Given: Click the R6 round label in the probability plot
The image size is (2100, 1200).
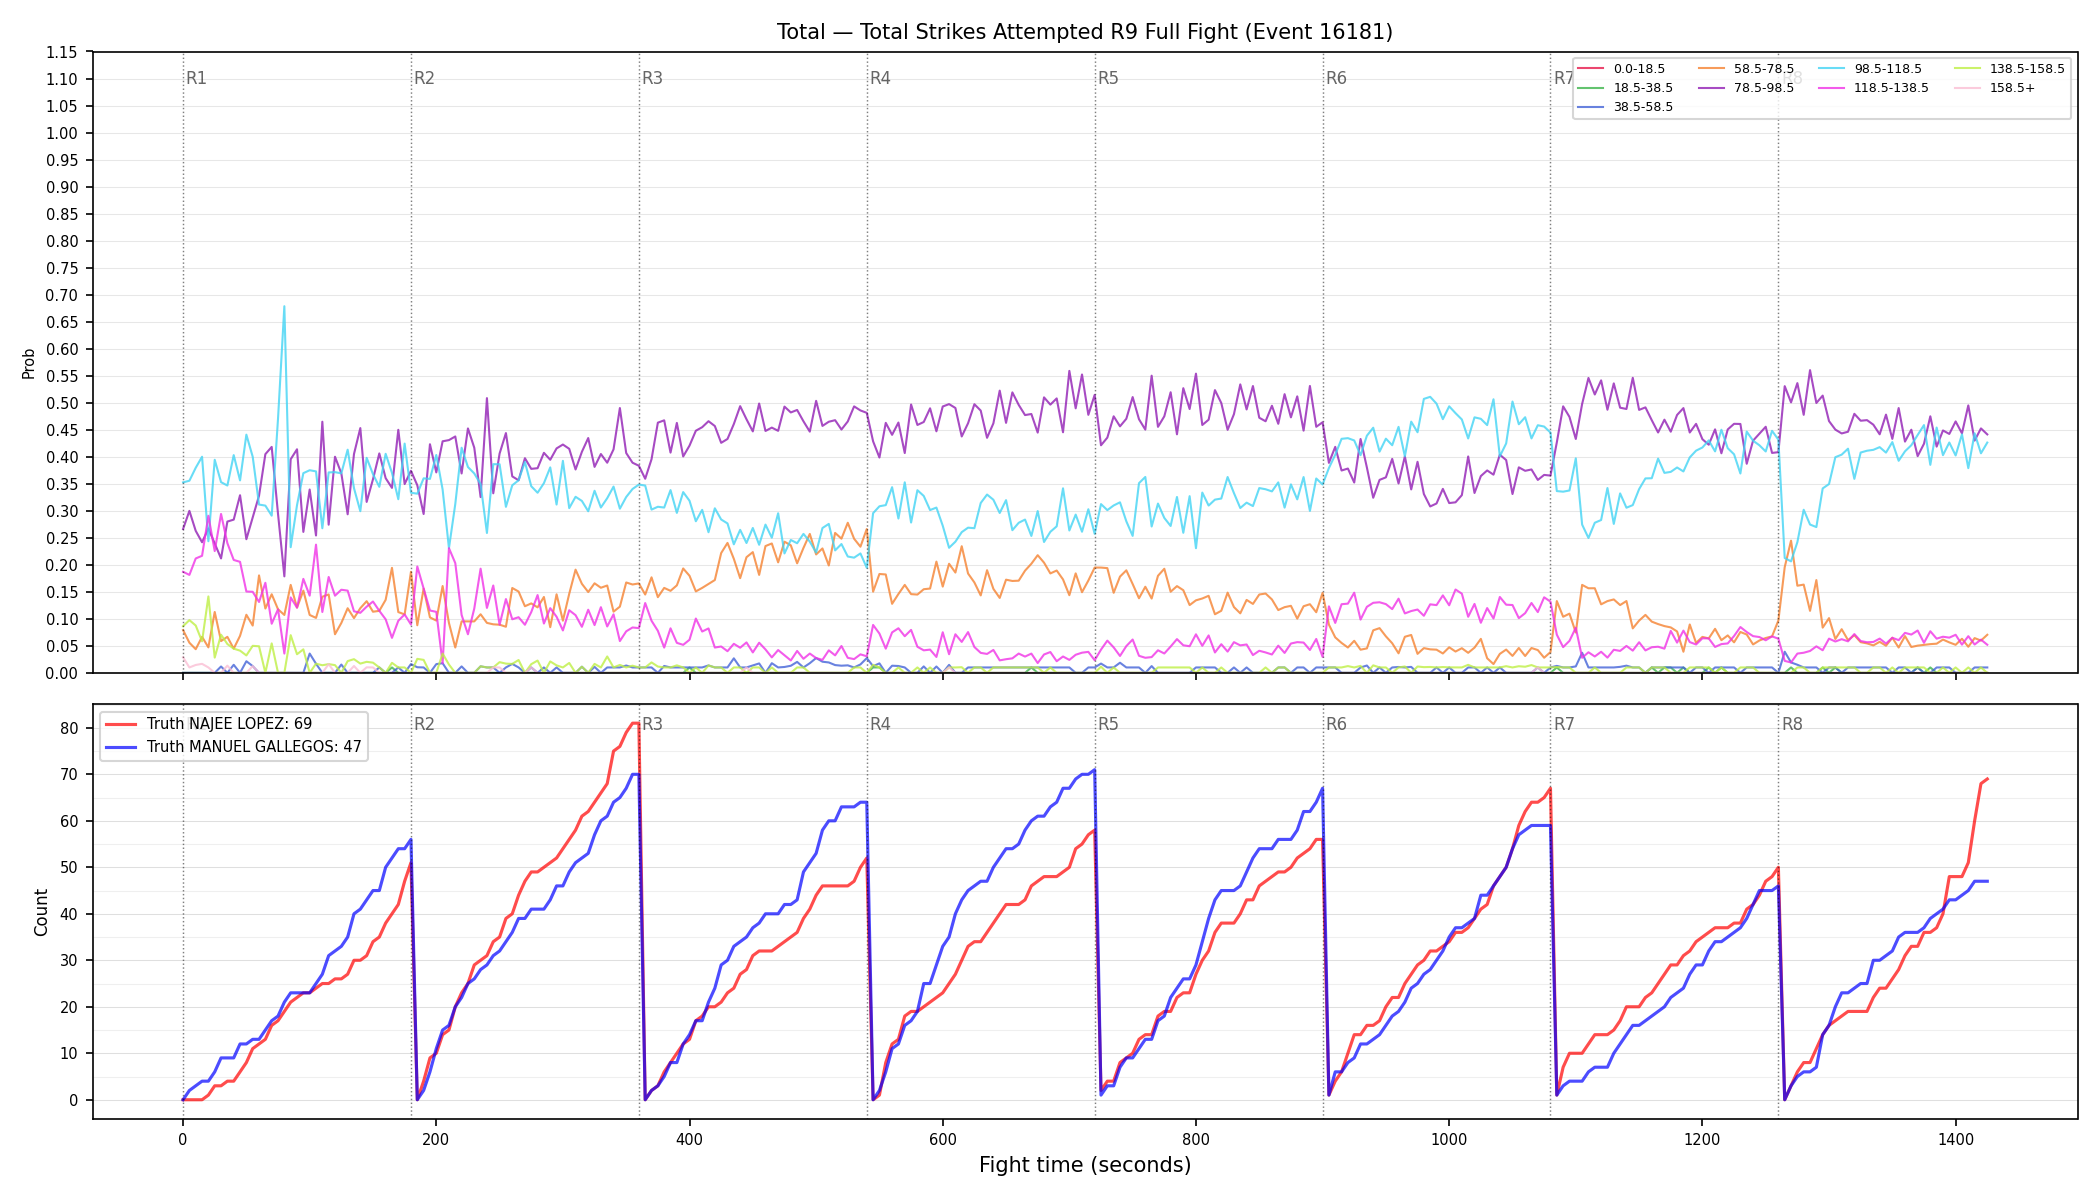Looking at the screenshot, I should click(x=1336, y=78).
